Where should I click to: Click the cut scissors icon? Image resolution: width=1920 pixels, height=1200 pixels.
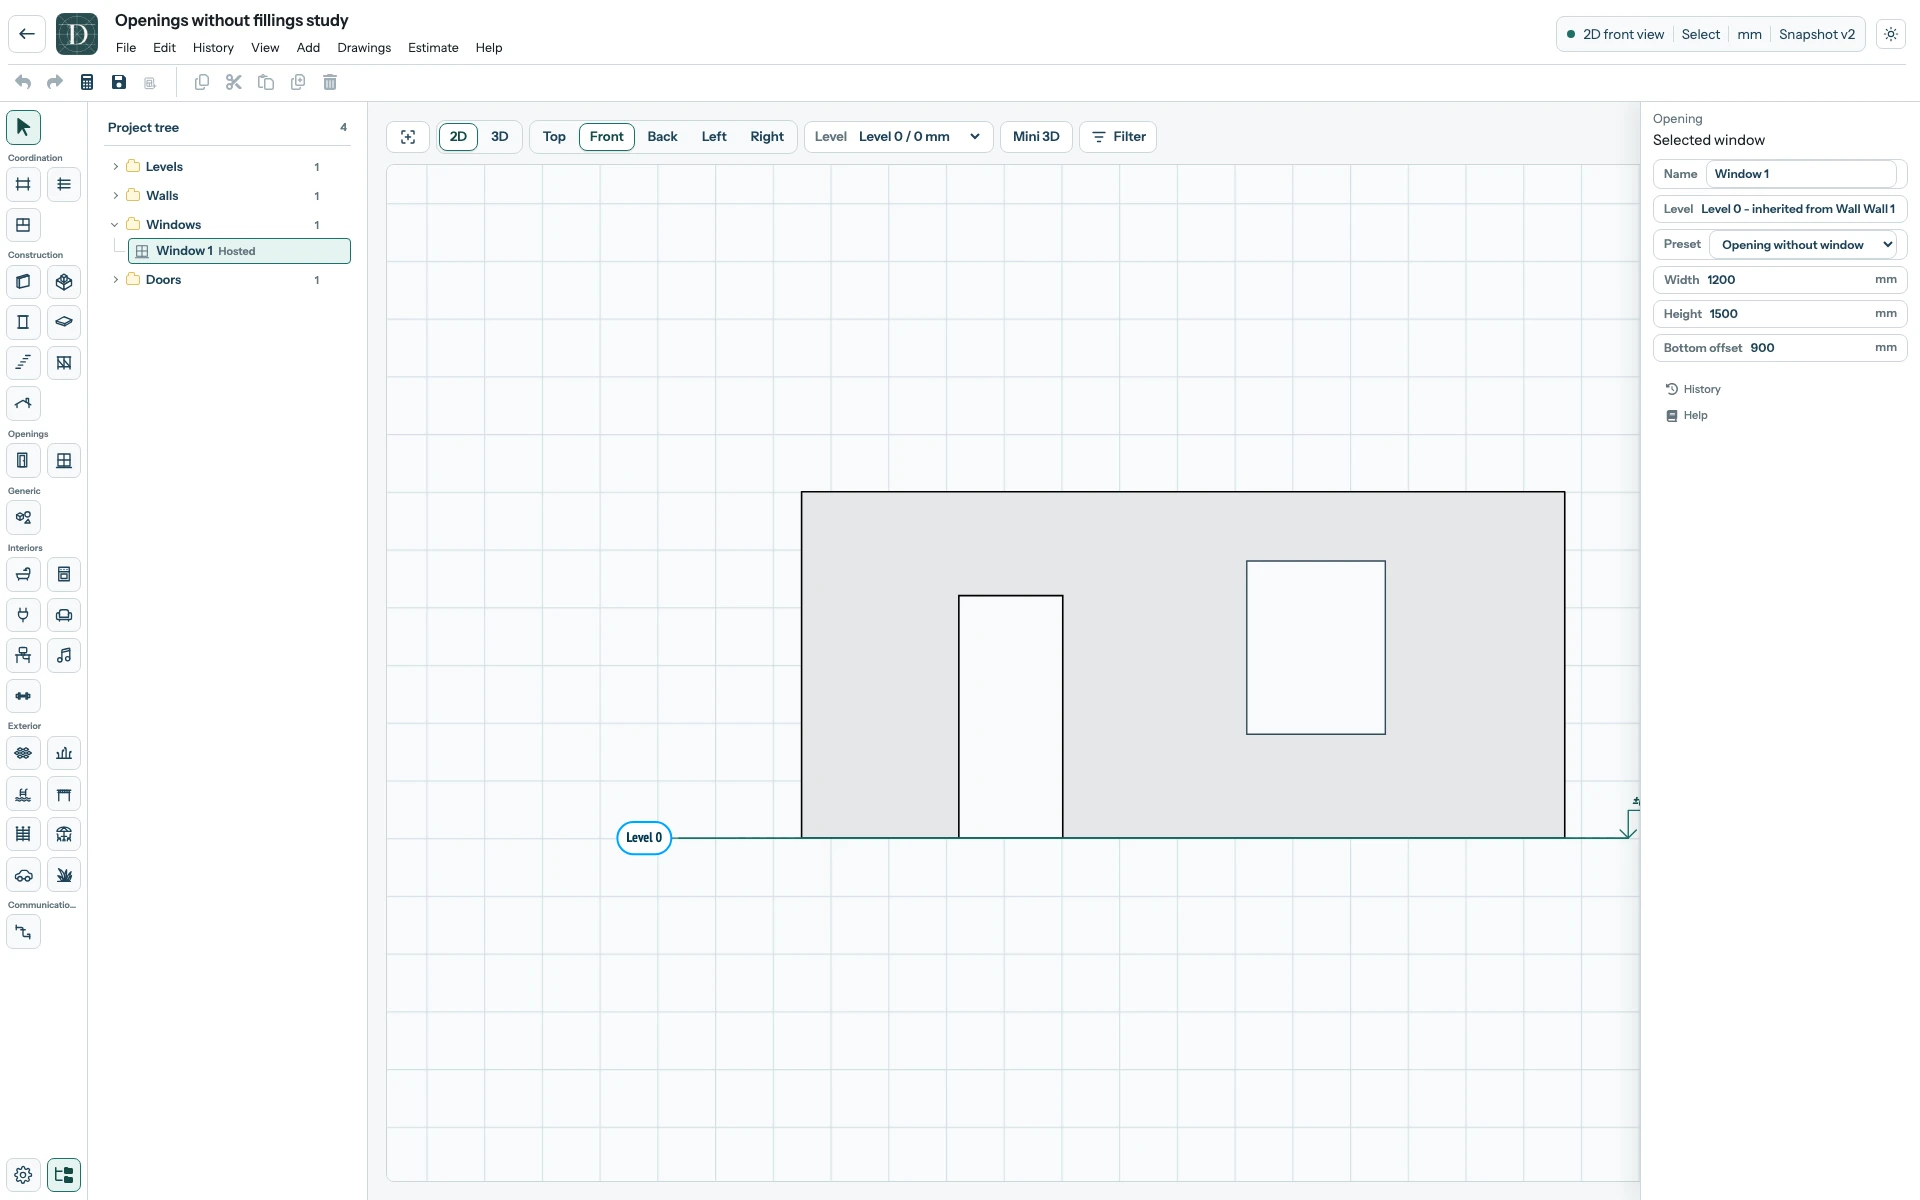click(x=234, y=82)
